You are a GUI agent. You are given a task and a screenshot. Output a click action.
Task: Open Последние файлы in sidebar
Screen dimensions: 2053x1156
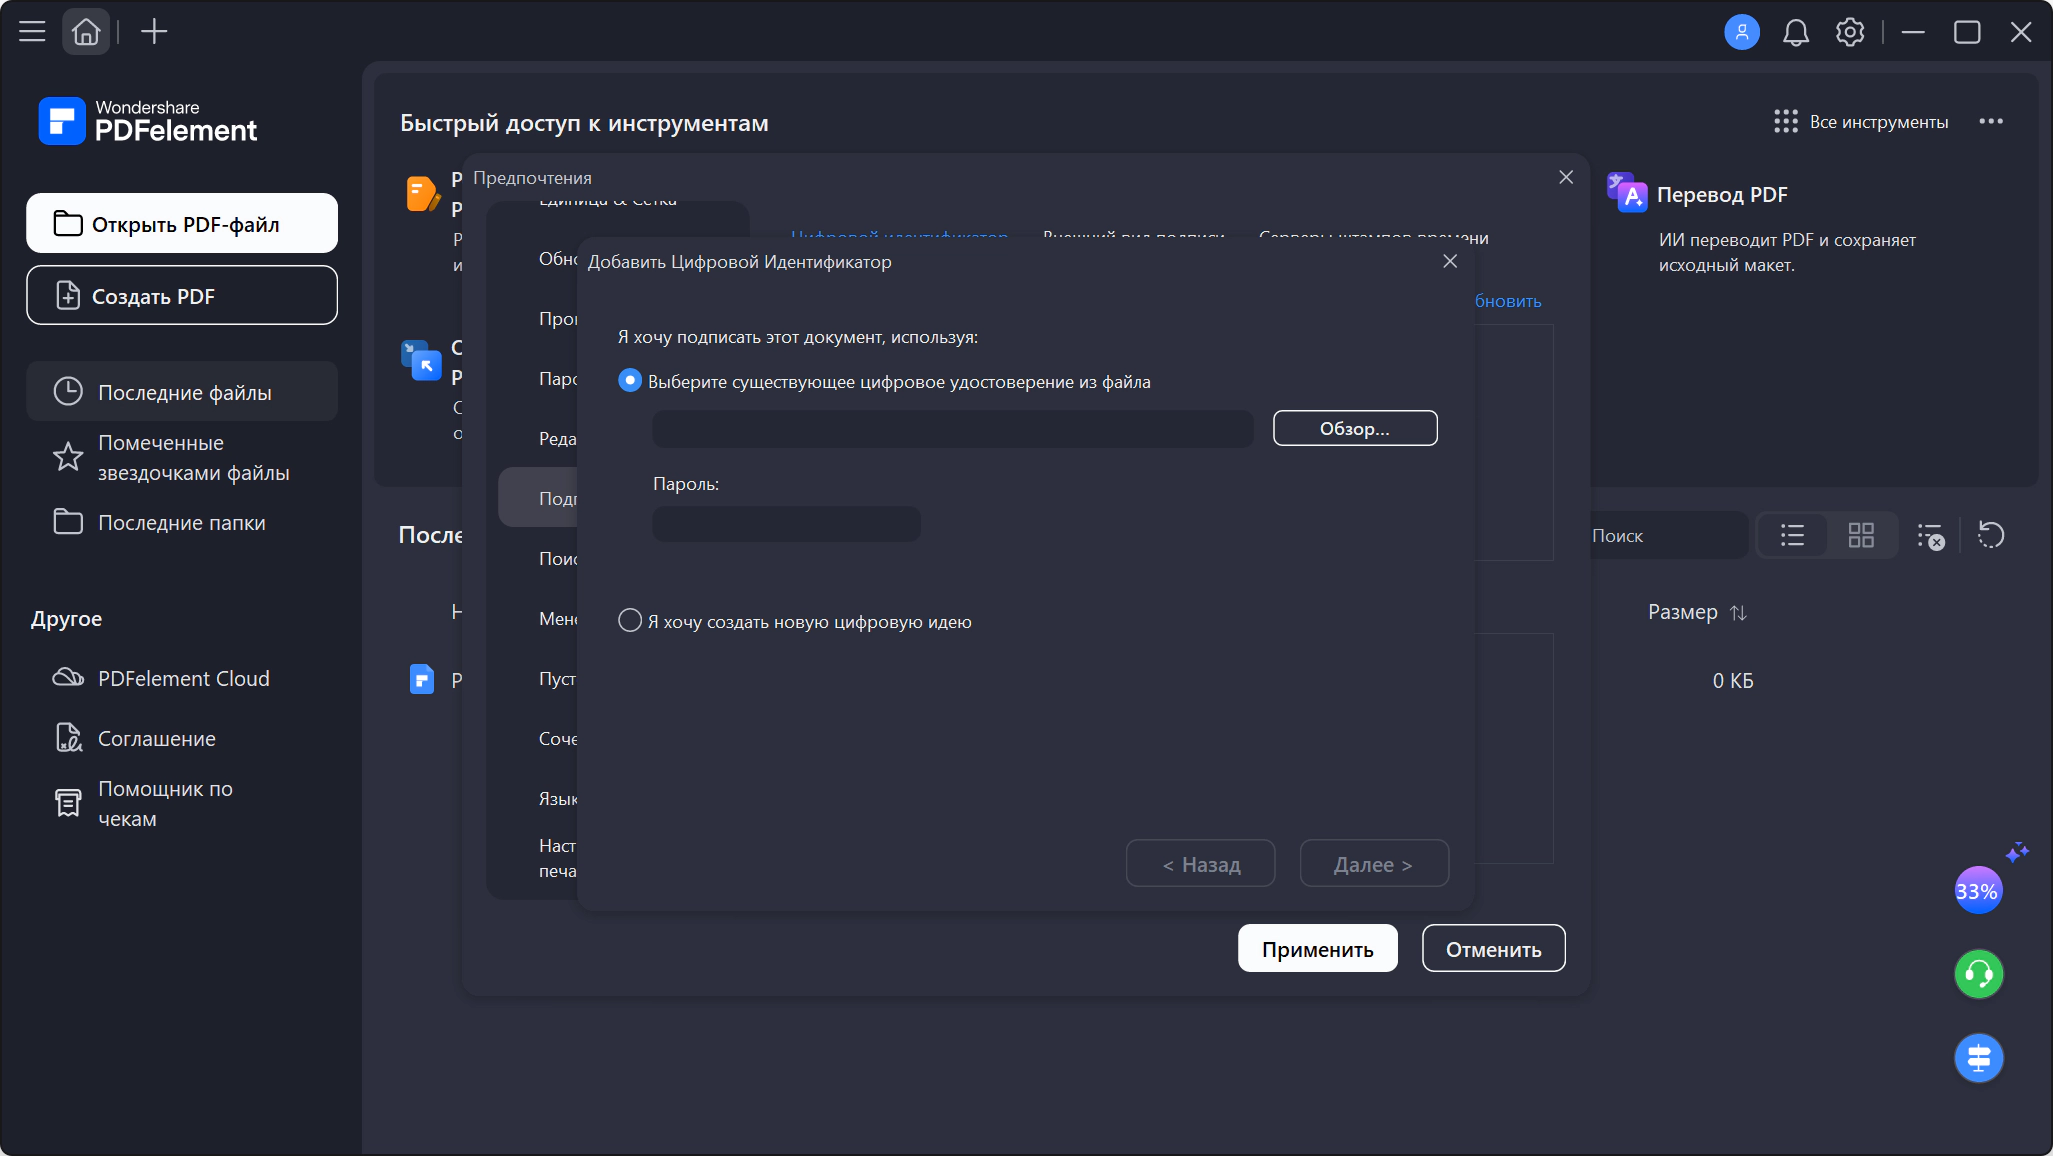coord(182,392)
